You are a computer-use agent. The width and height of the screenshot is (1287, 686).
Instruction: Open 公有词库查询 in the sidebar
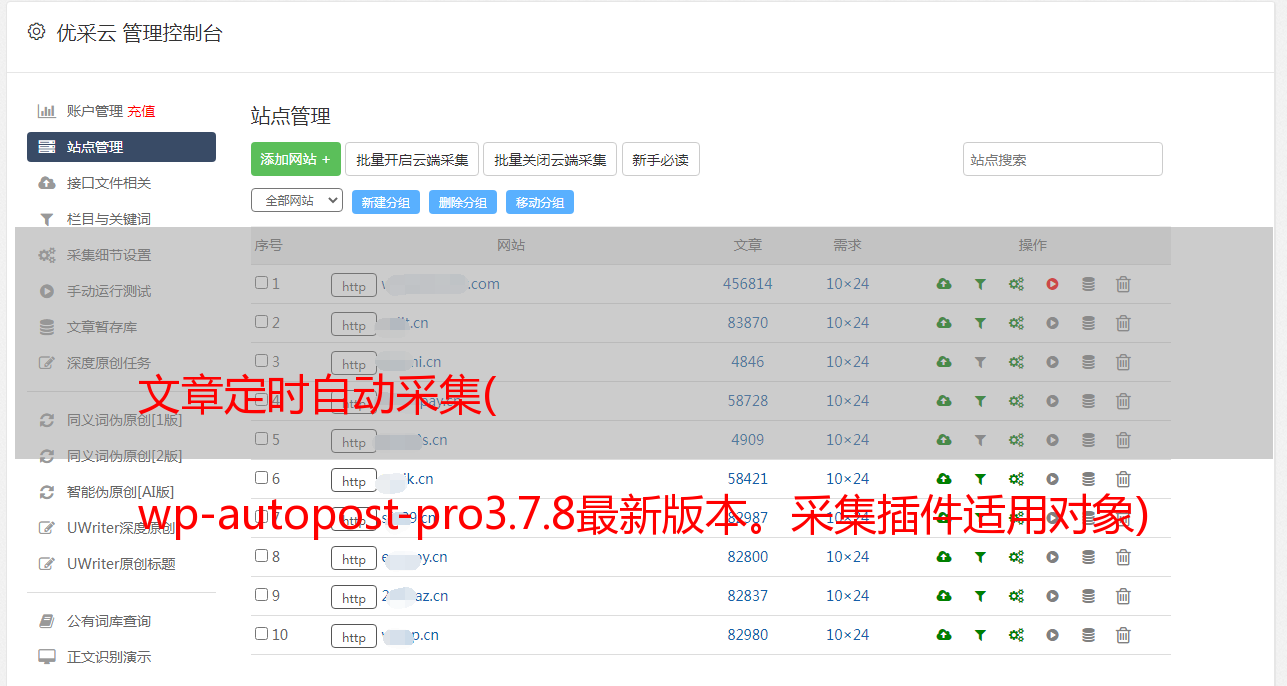click(109, 621)
